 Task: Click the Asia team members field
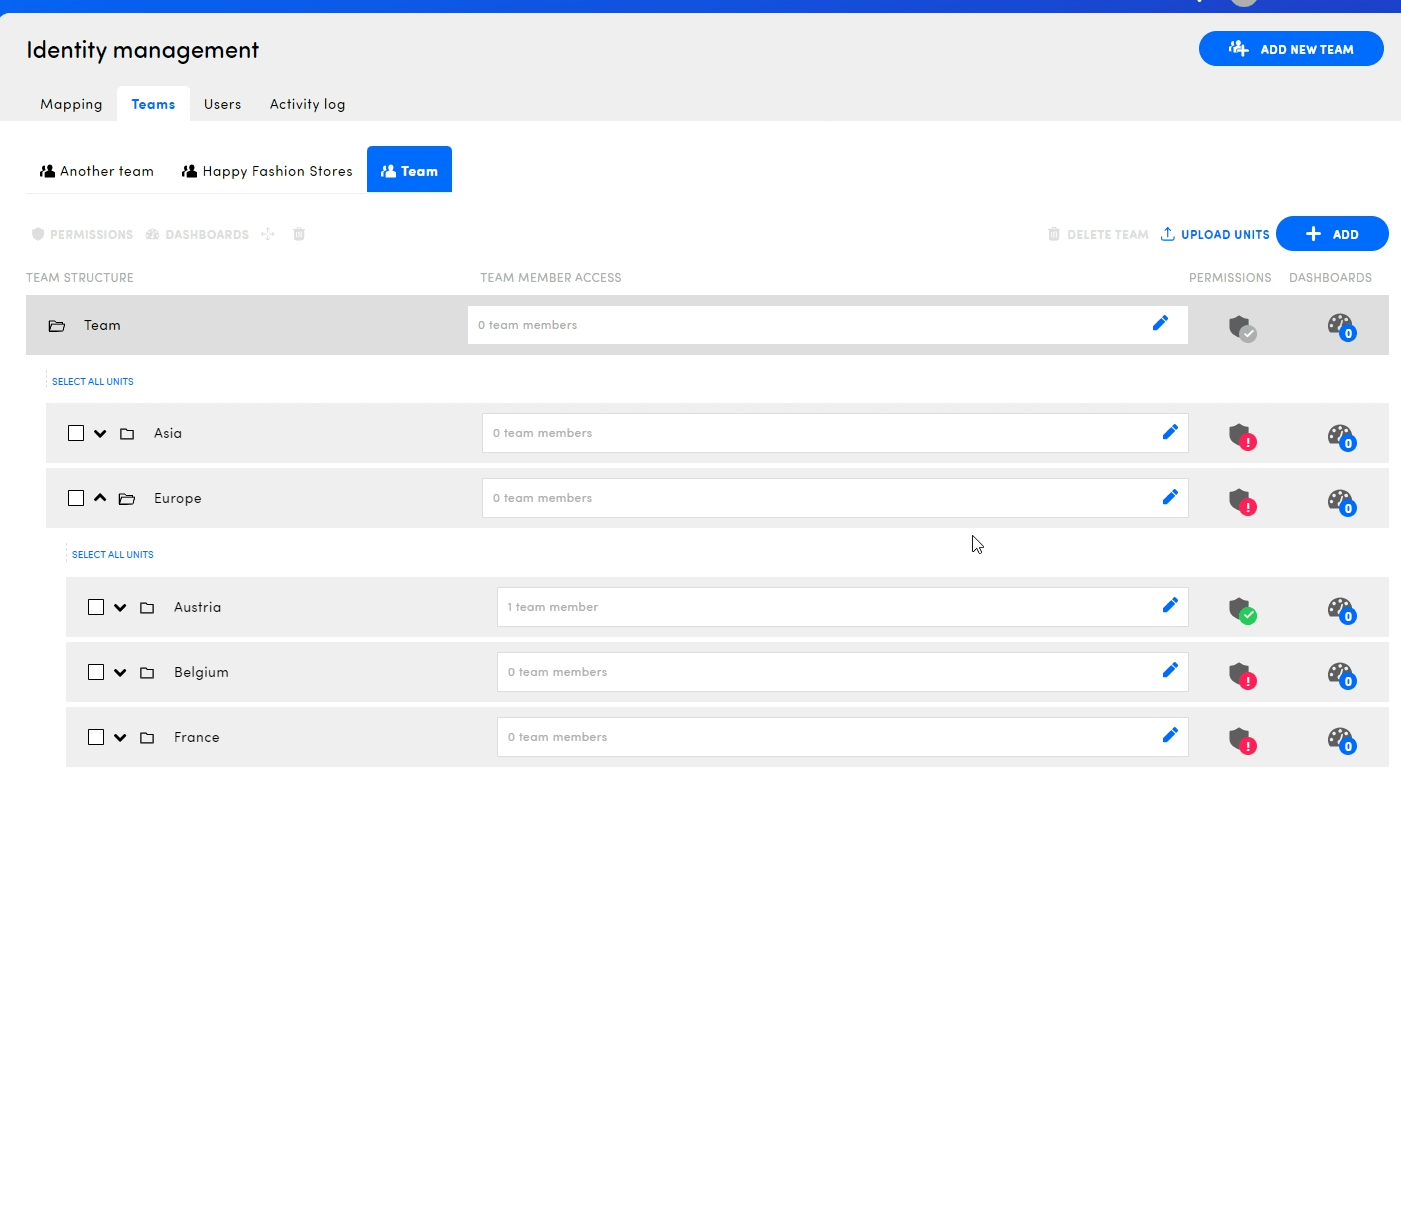tap(815, 433)
